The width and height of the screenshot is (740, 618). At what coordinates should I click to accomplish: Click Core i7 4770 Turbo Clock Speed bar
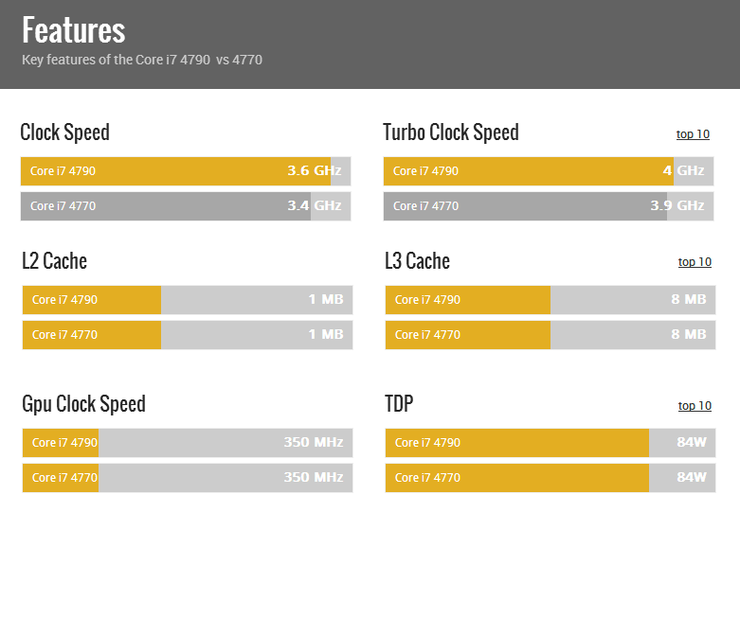point(548,206)
